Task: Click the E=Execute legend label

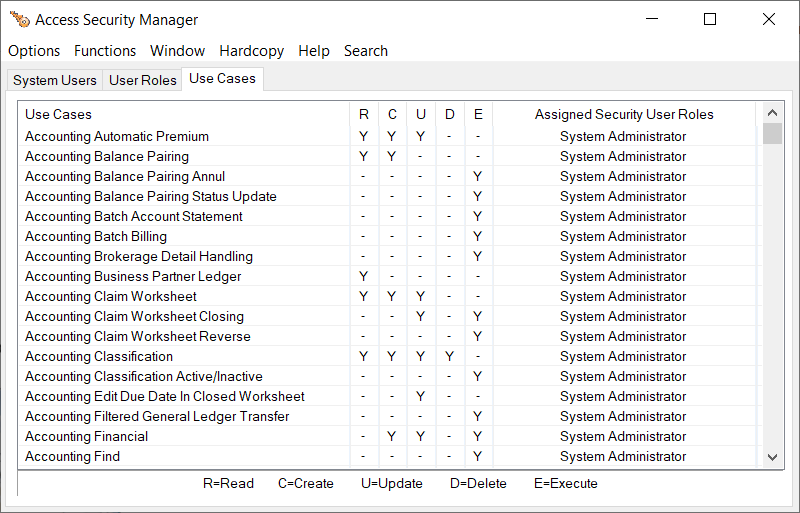Action: point(566,483)
